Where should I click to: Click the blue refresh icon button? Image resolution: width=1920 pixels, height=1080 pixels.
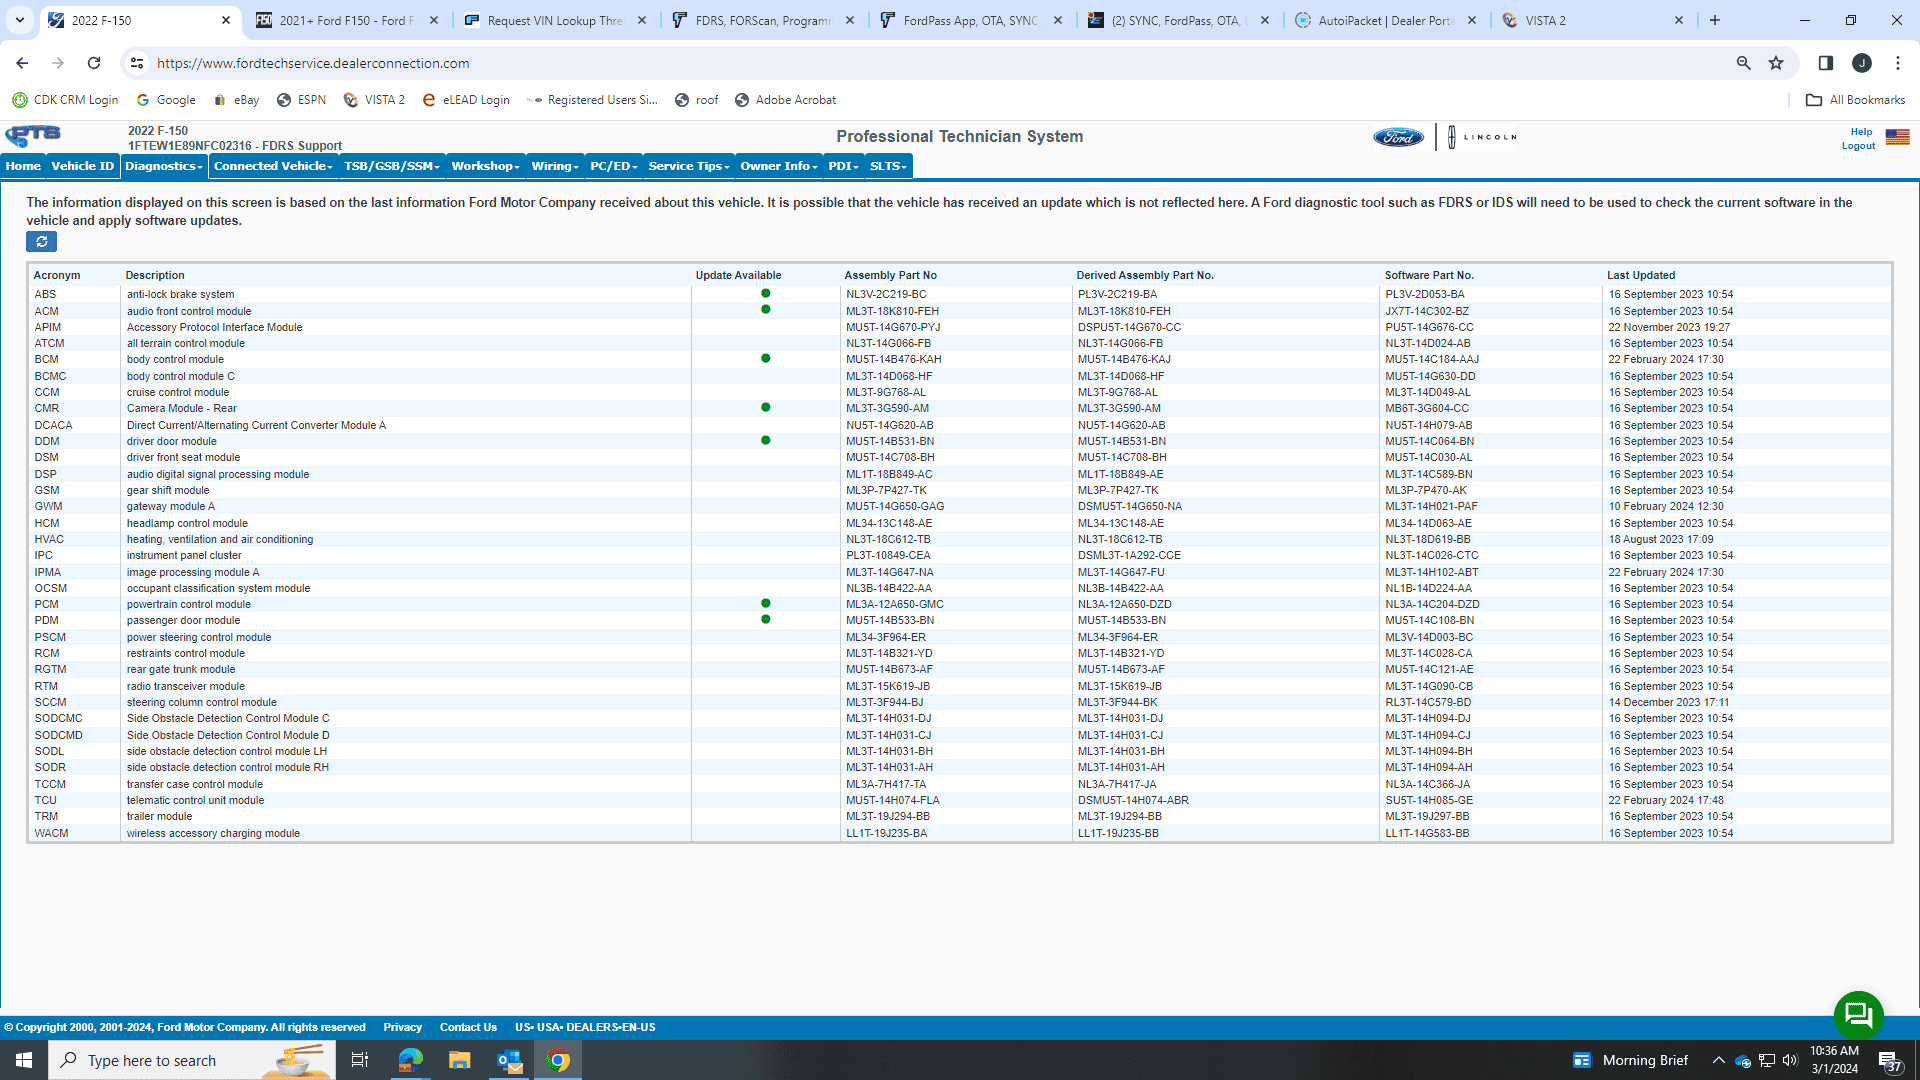tap(41, 242)
